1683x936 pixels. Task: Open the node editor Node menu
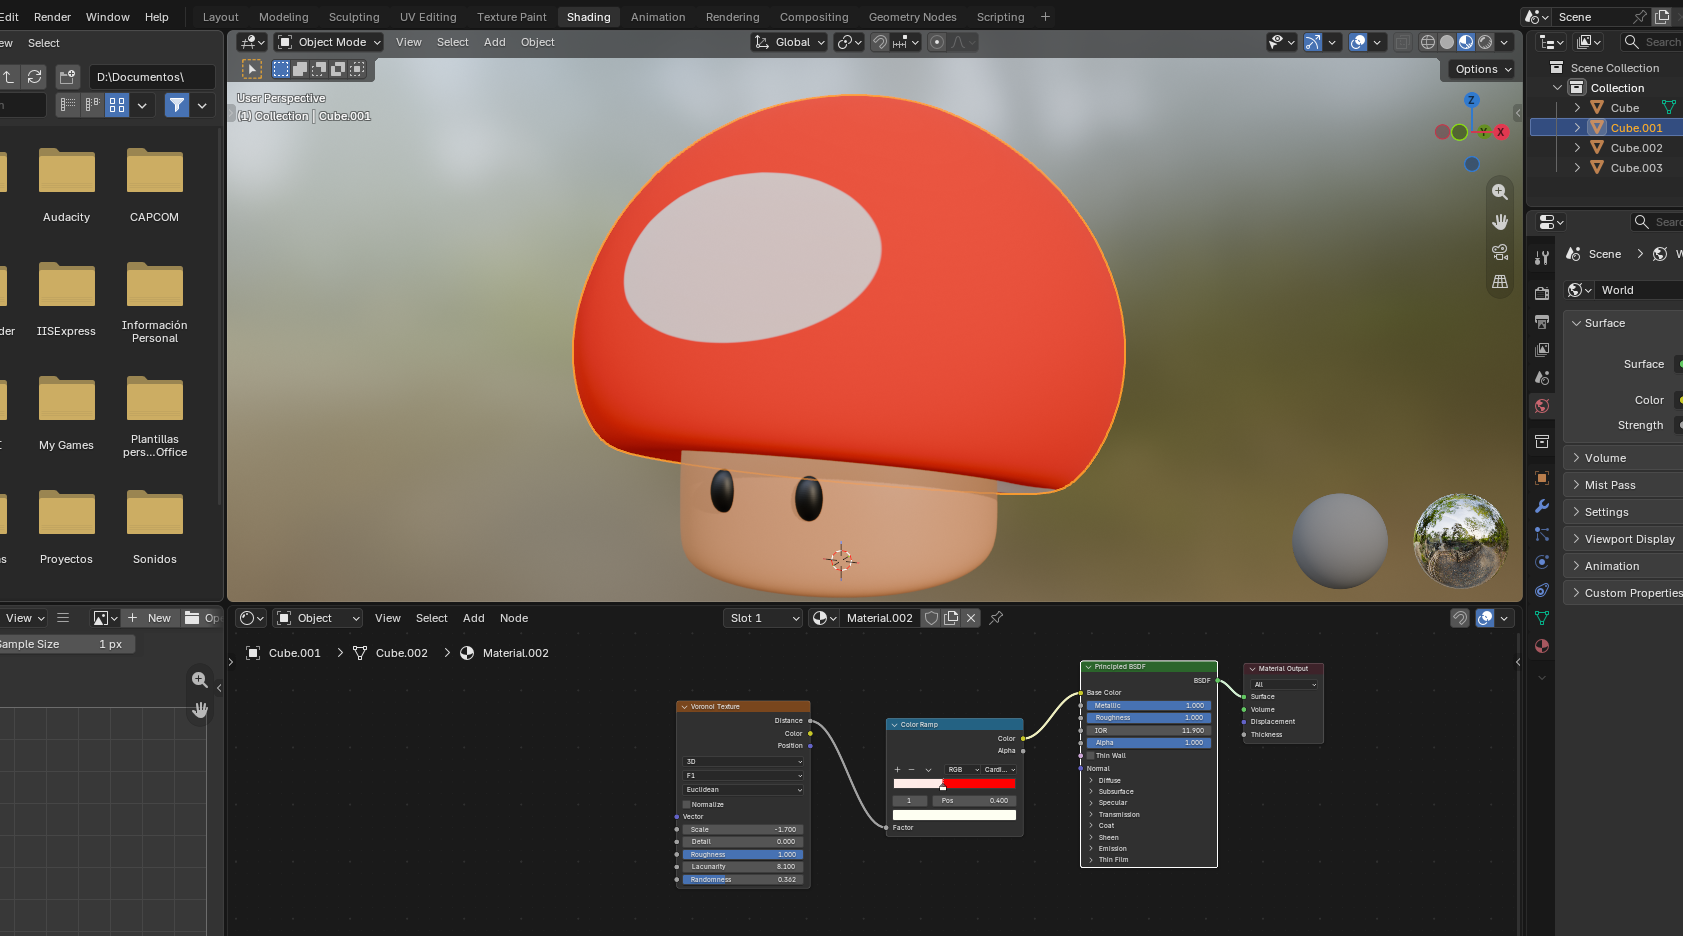coord(514,618)
